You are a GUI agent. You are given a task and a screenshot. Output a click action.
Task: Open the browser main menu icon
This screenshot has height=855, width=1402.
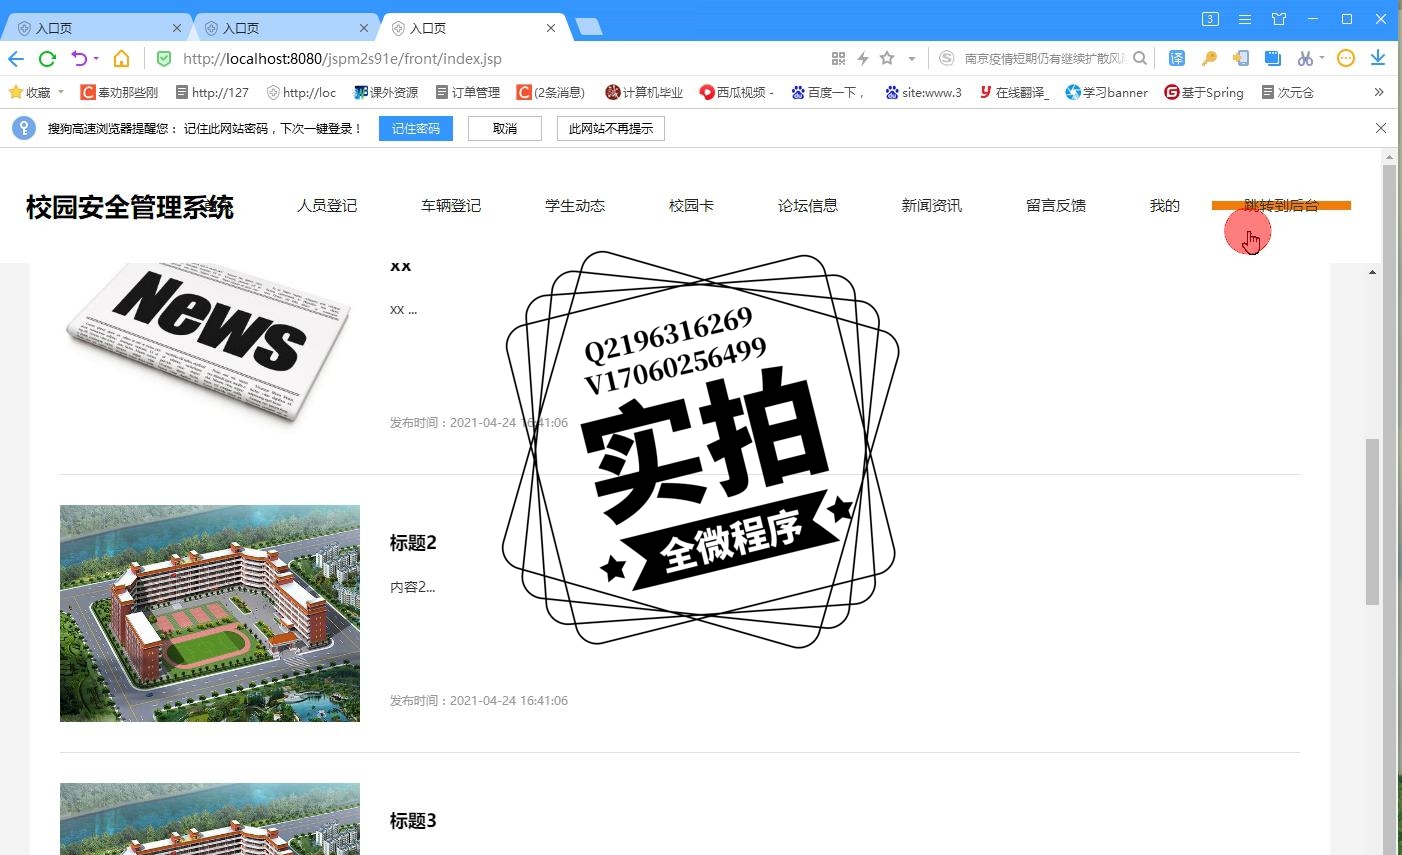click(x=1245, y=19)
